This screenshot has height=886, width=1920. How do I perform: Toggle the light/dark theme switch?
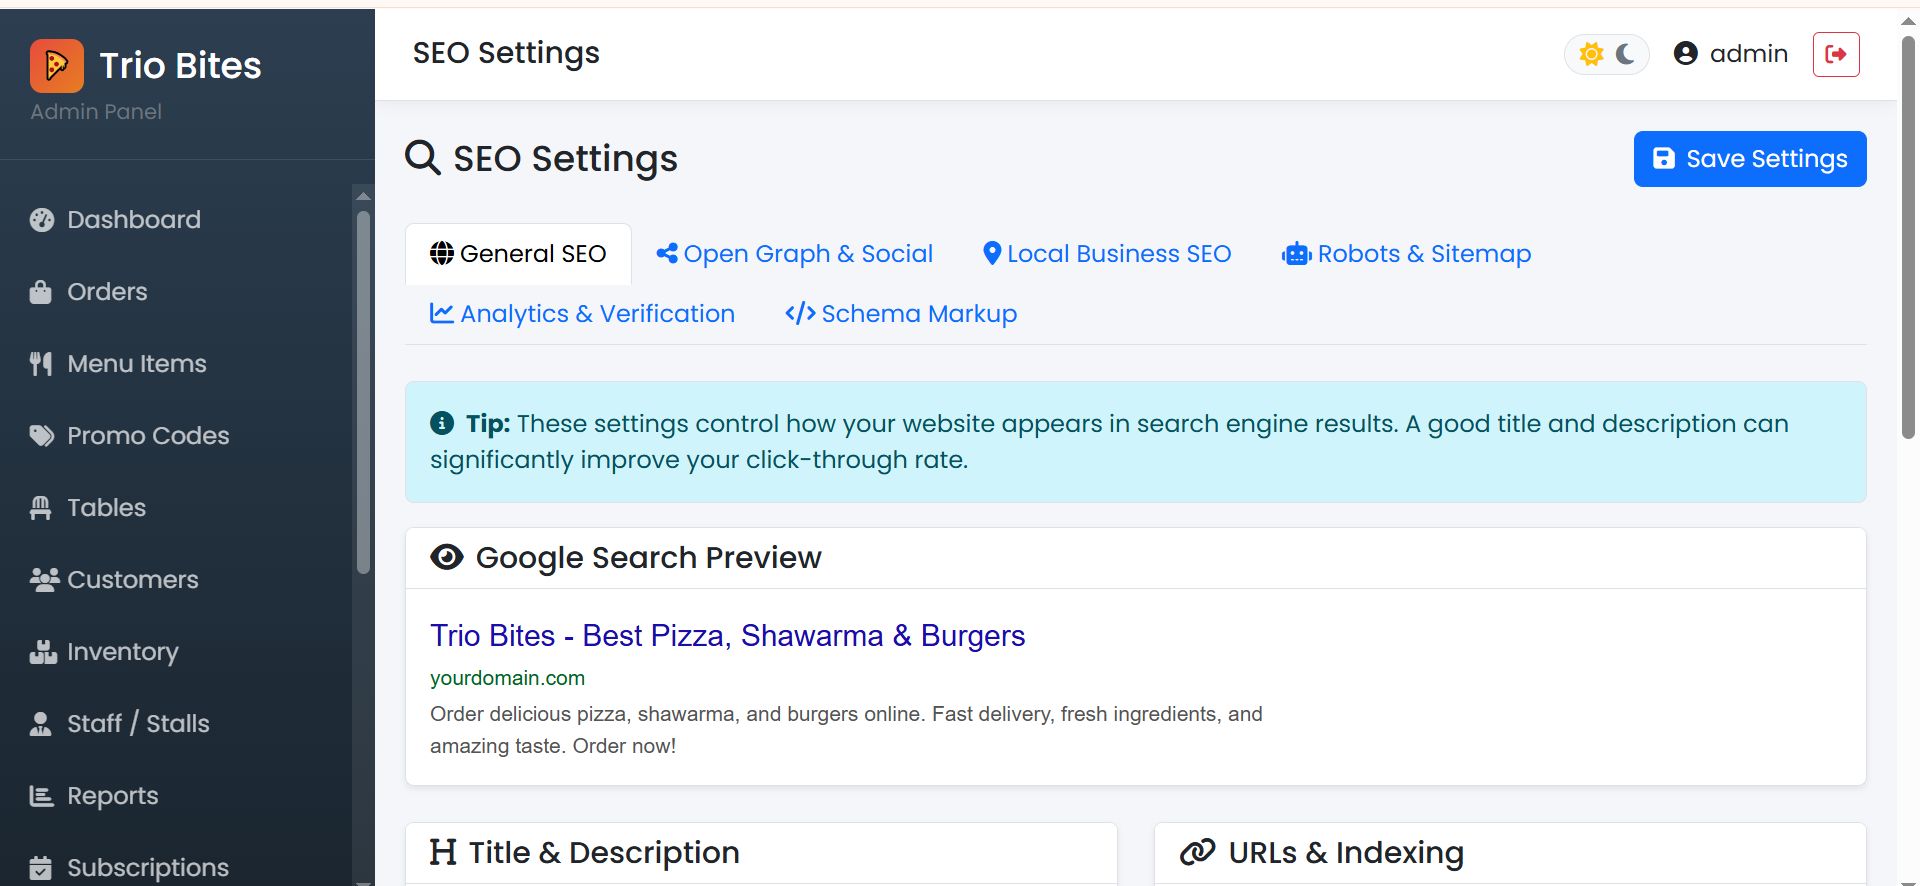point(1607,54)
